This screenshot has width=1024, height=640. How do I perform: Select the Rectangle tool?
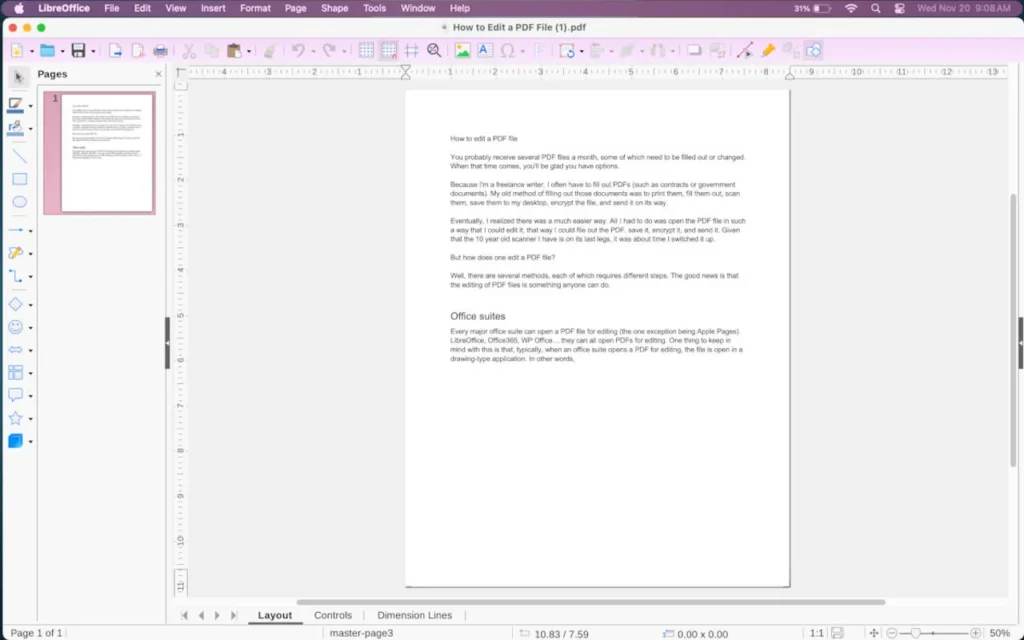(x=20, y=179)
